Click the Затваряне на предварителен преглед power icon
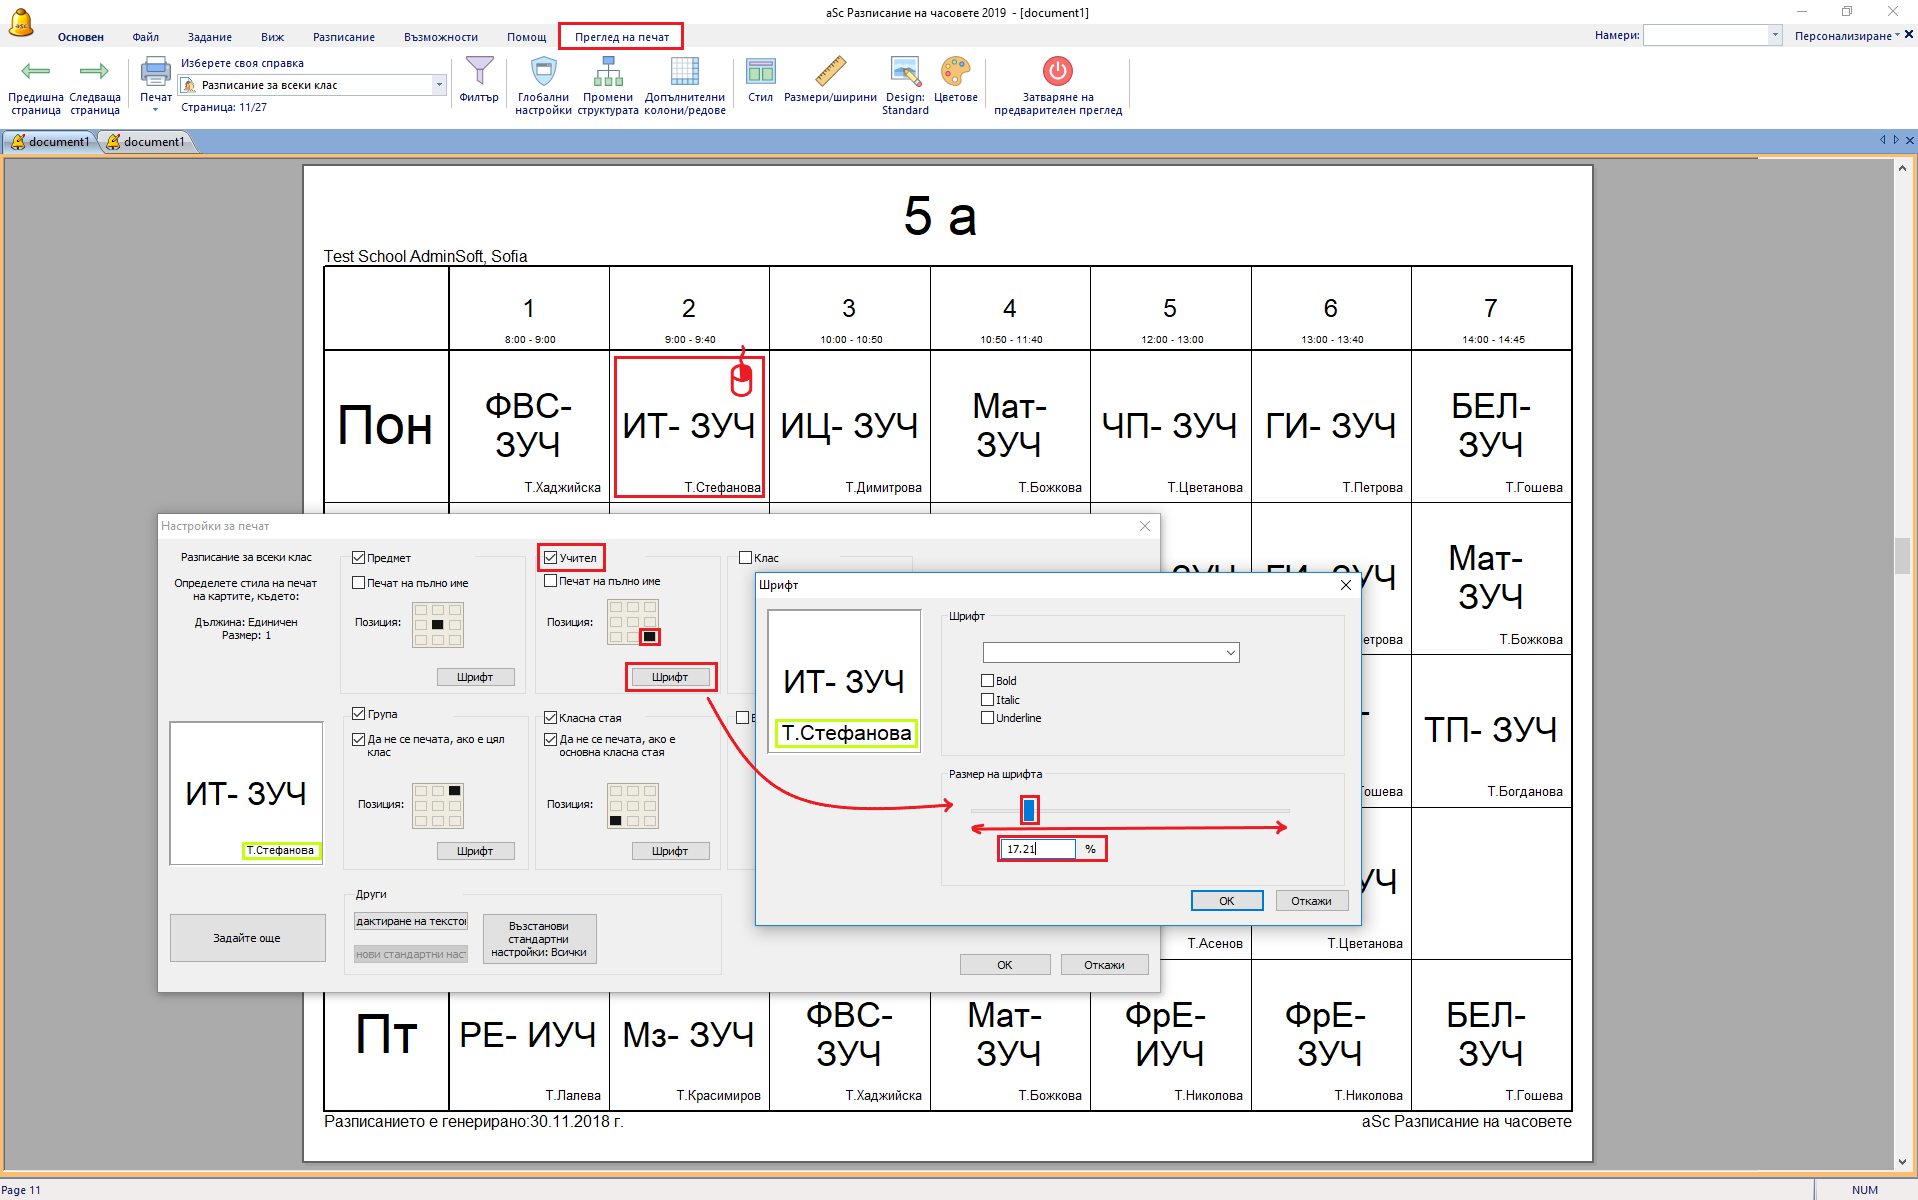 (x=1057, y=72)
